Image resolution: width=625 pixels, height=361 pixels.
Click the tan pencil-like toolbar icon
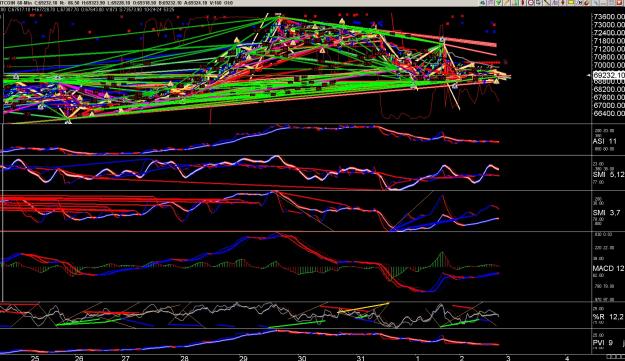coord(506,2)
